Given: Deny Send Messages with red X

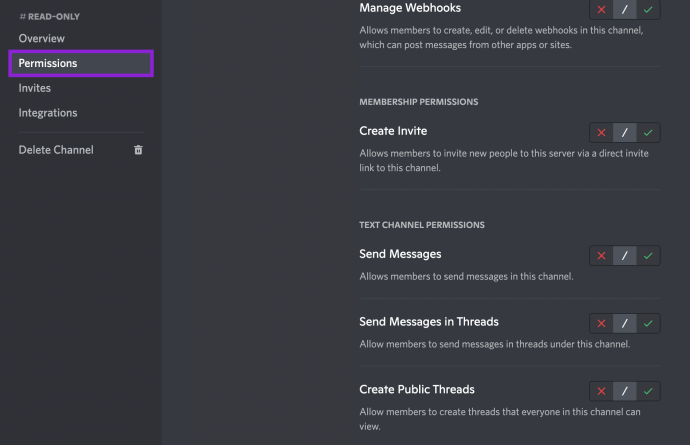Looking at the screenshot, I should click(x=601, y=256).
